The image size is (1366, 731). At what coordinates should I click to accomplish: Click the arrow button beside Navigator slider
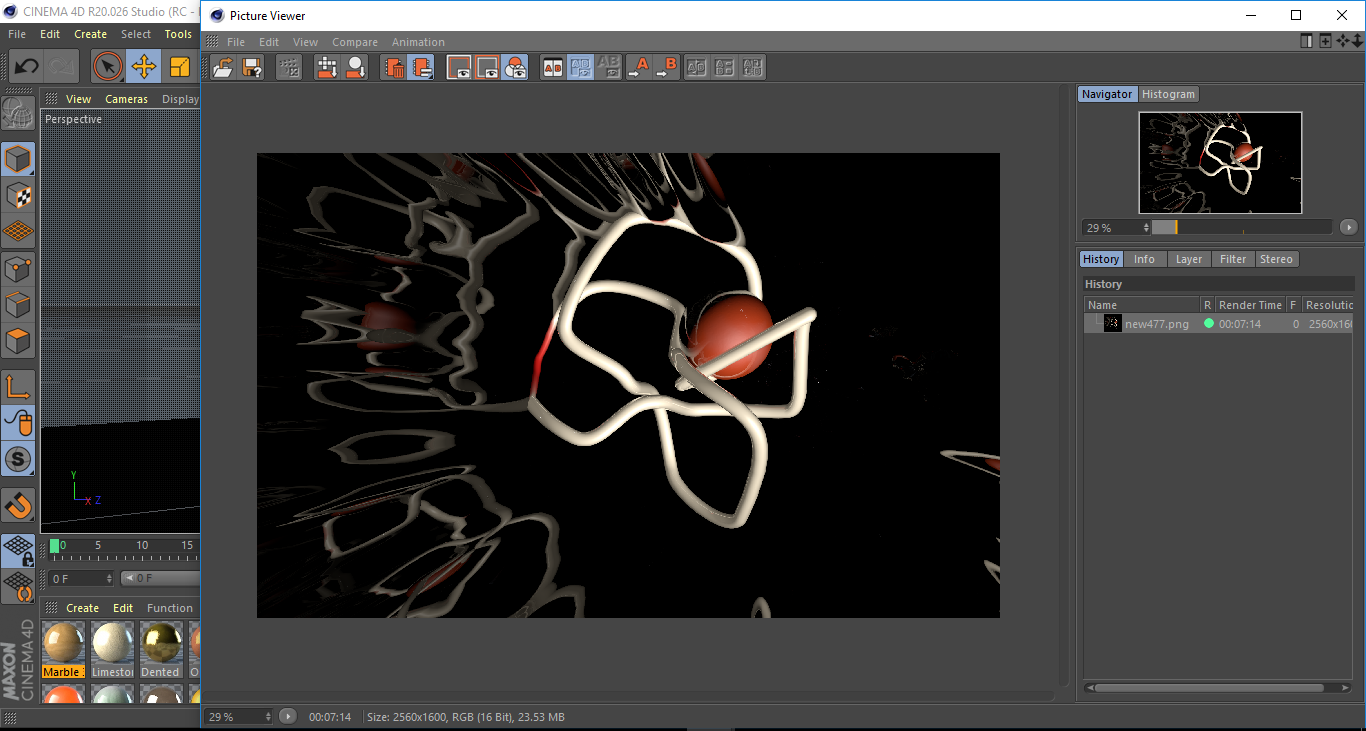1348,227
